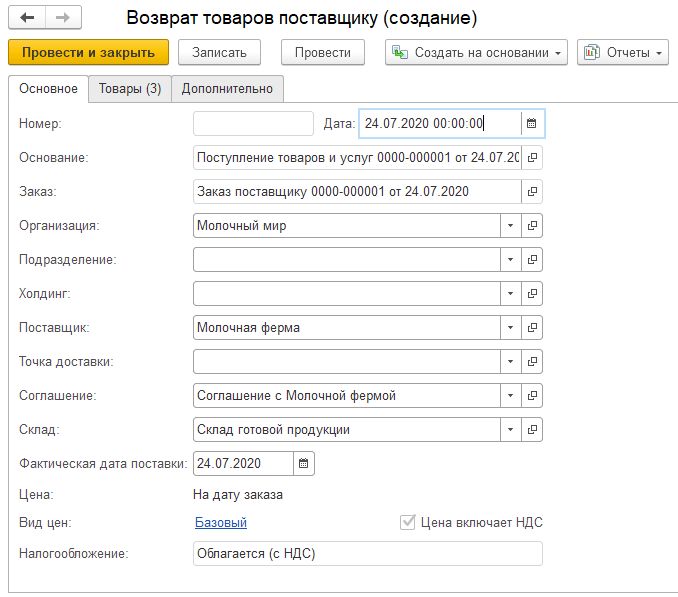Open the linked Заказ document icon
Viewport: 678px width, 597px height.
532,191
